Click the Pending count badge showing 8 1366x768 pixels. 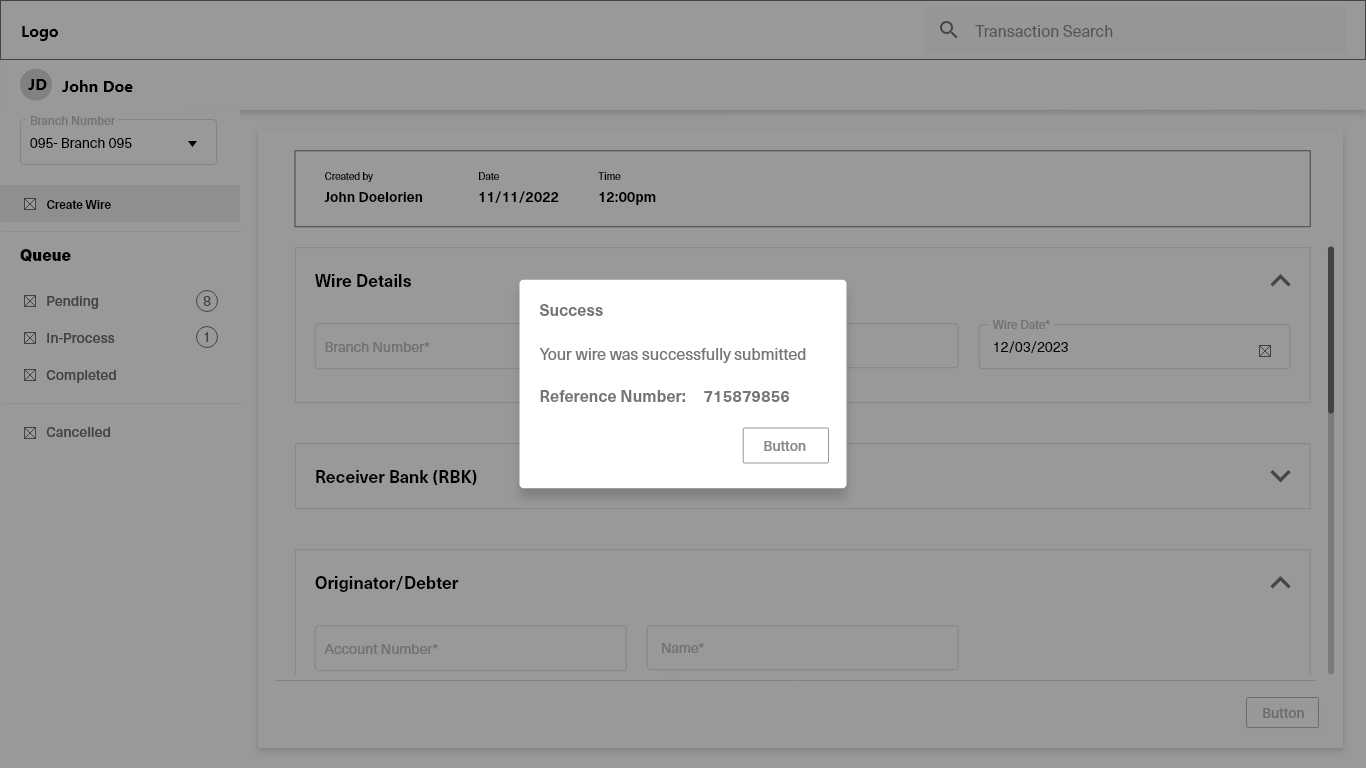(x=206, y=301)
